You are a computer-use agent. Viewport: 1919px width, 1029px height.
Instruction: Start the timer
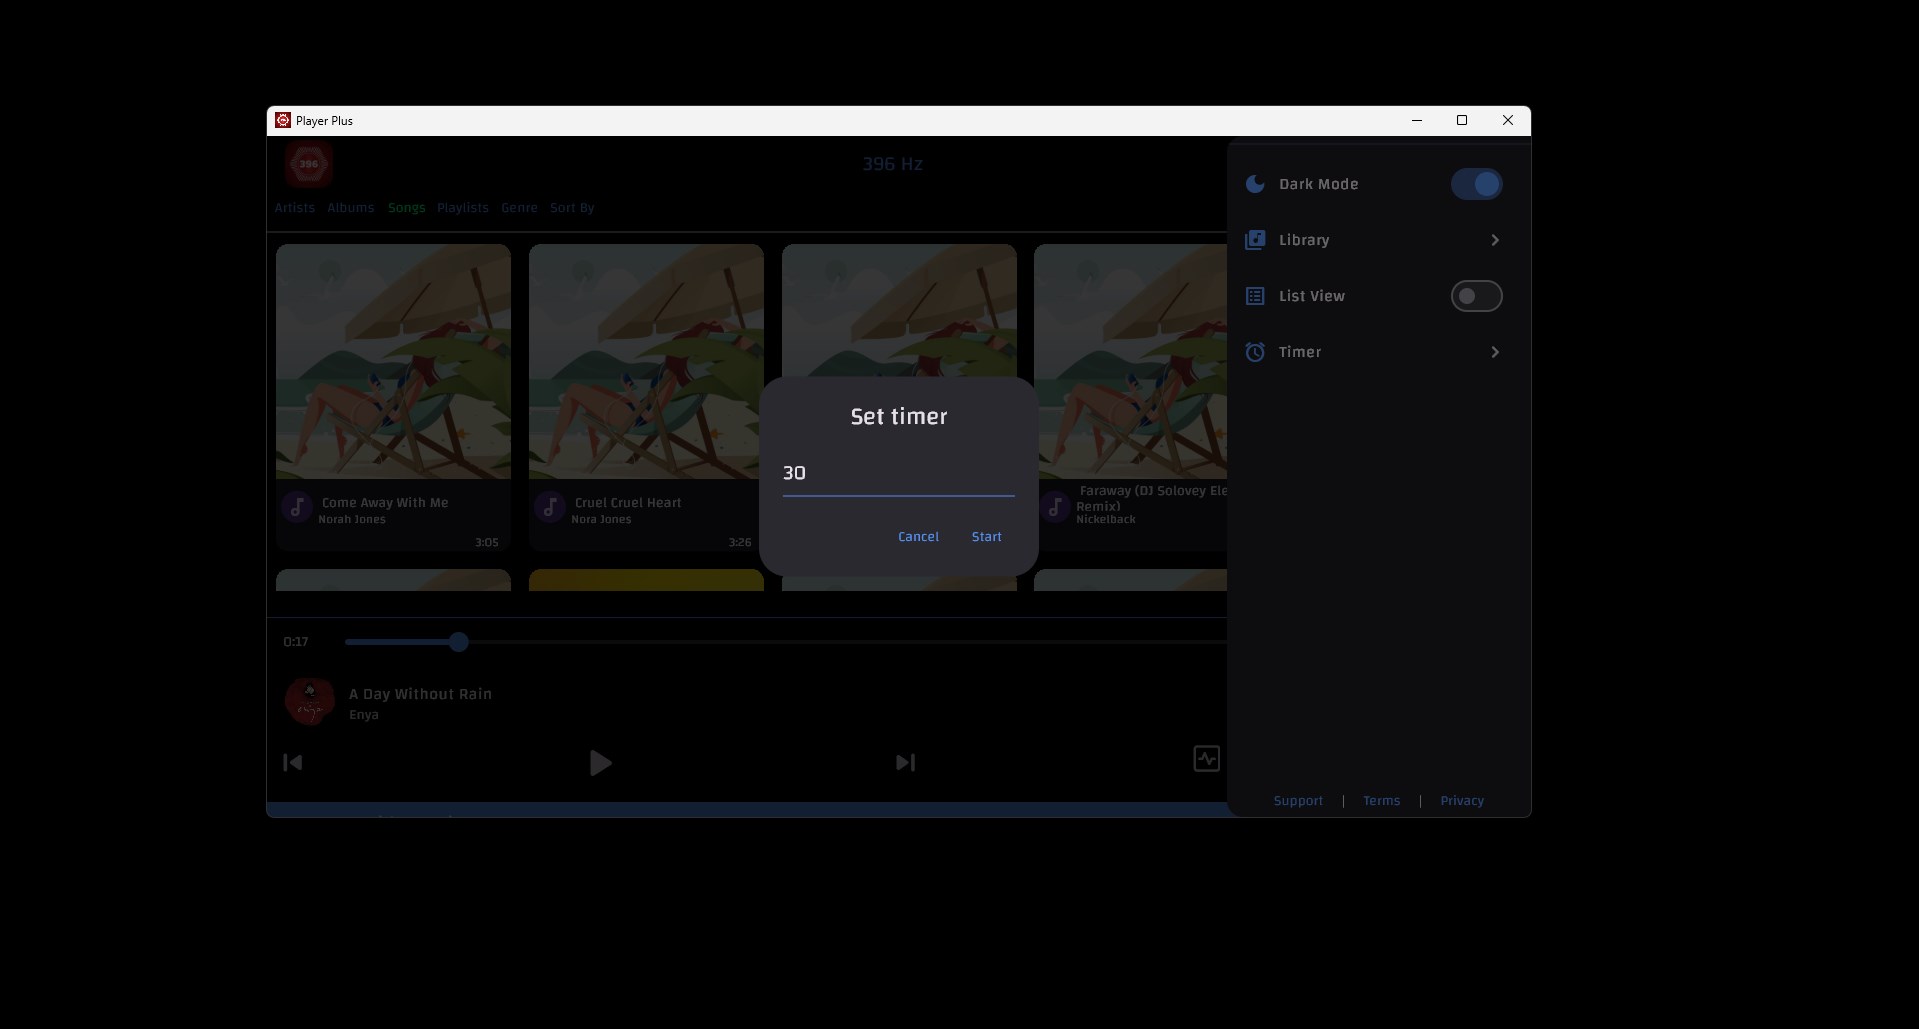(x=987, y=537)
